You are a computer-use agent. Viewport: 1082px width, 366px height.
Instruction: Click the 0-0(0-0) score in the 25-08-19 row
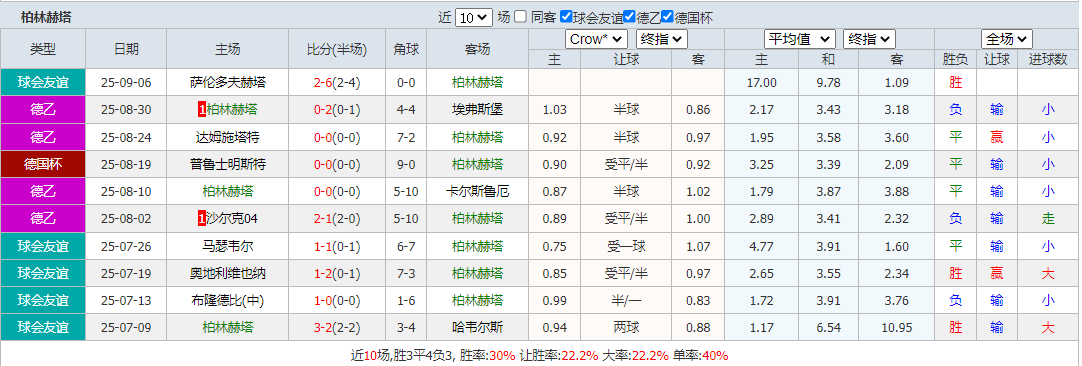pos(337,164)
